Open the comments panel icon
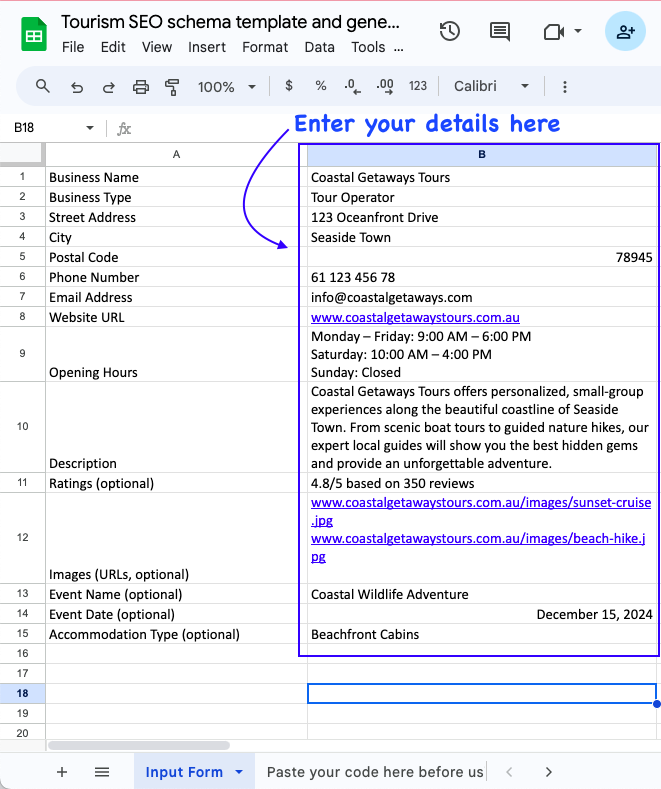Viewport: 661px width, 789px height. tap(500, 32)
